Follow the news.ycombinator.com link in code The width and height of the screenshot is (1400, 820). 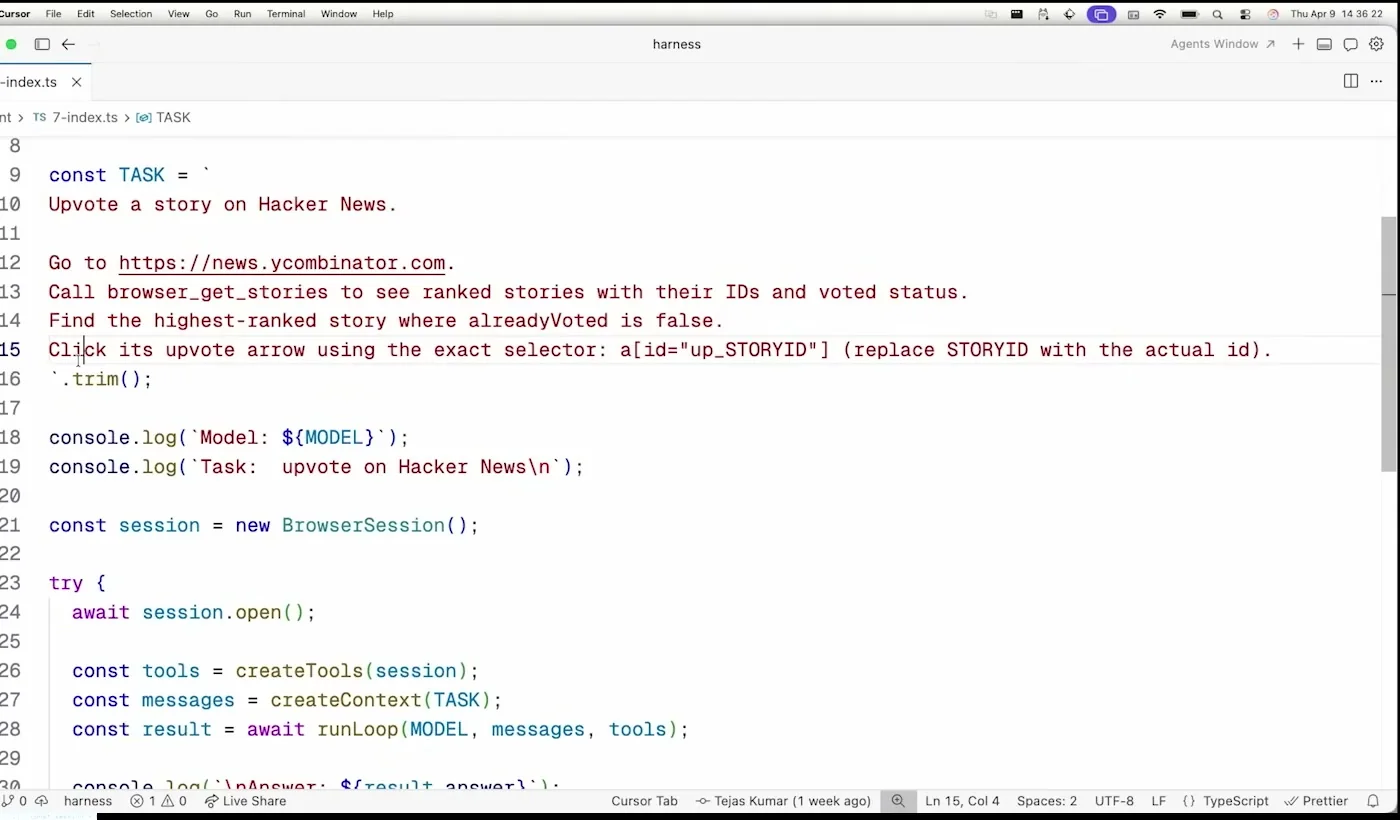[x=282, y=263]
